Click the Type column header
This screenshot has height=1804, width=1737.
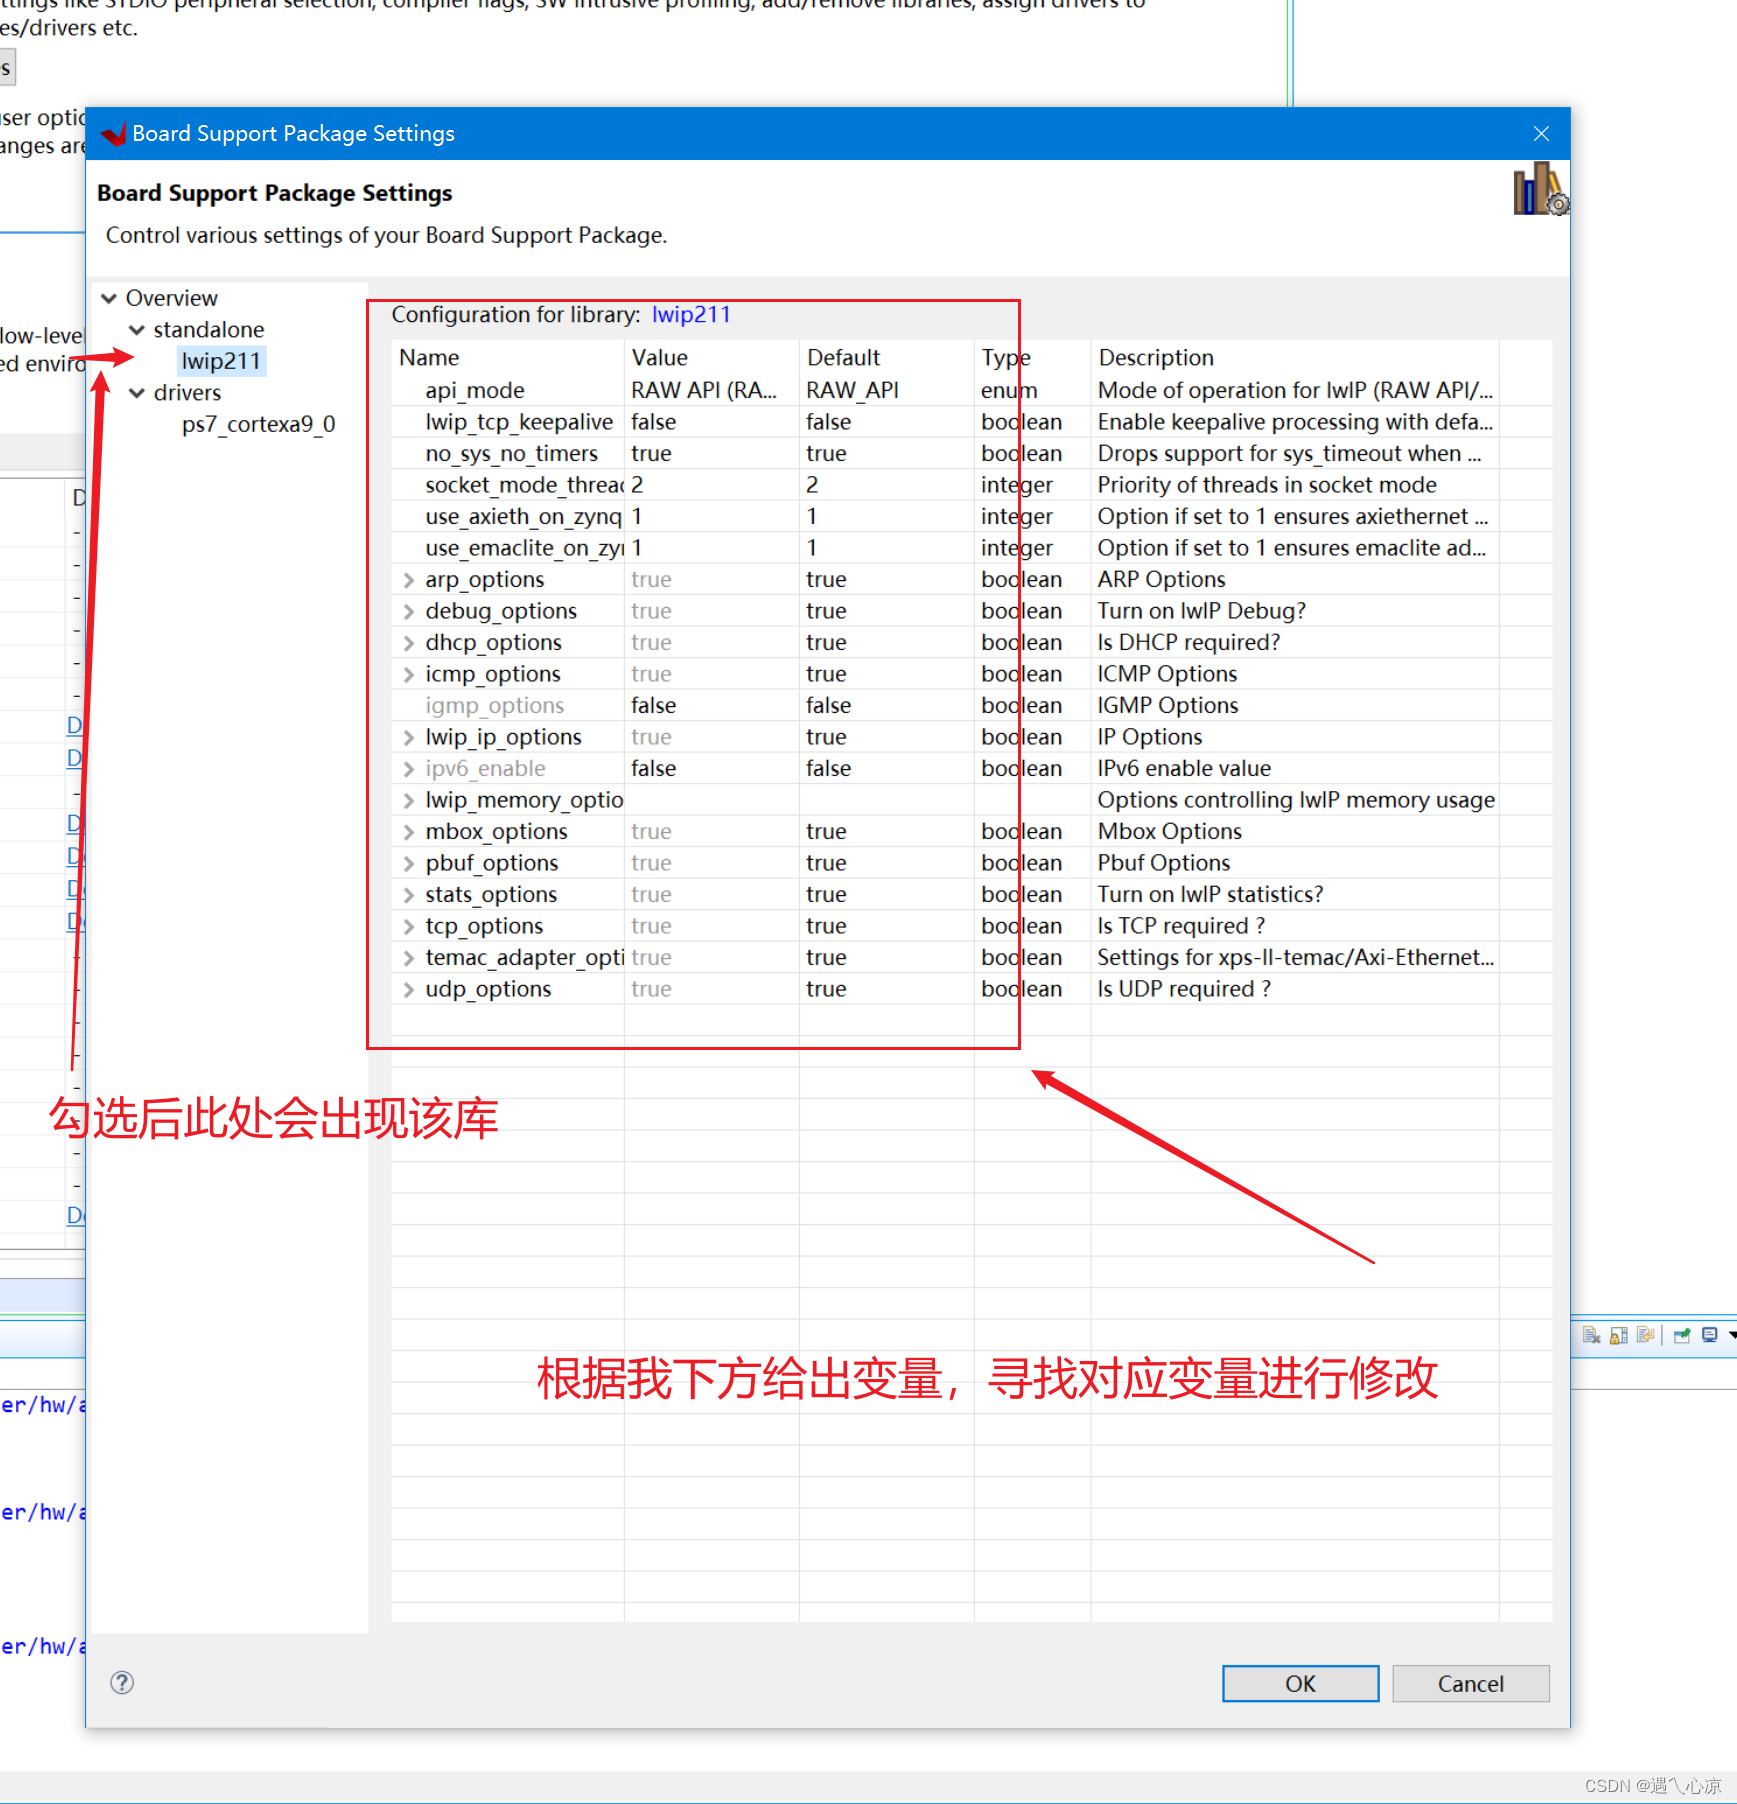coord(1032,358)
